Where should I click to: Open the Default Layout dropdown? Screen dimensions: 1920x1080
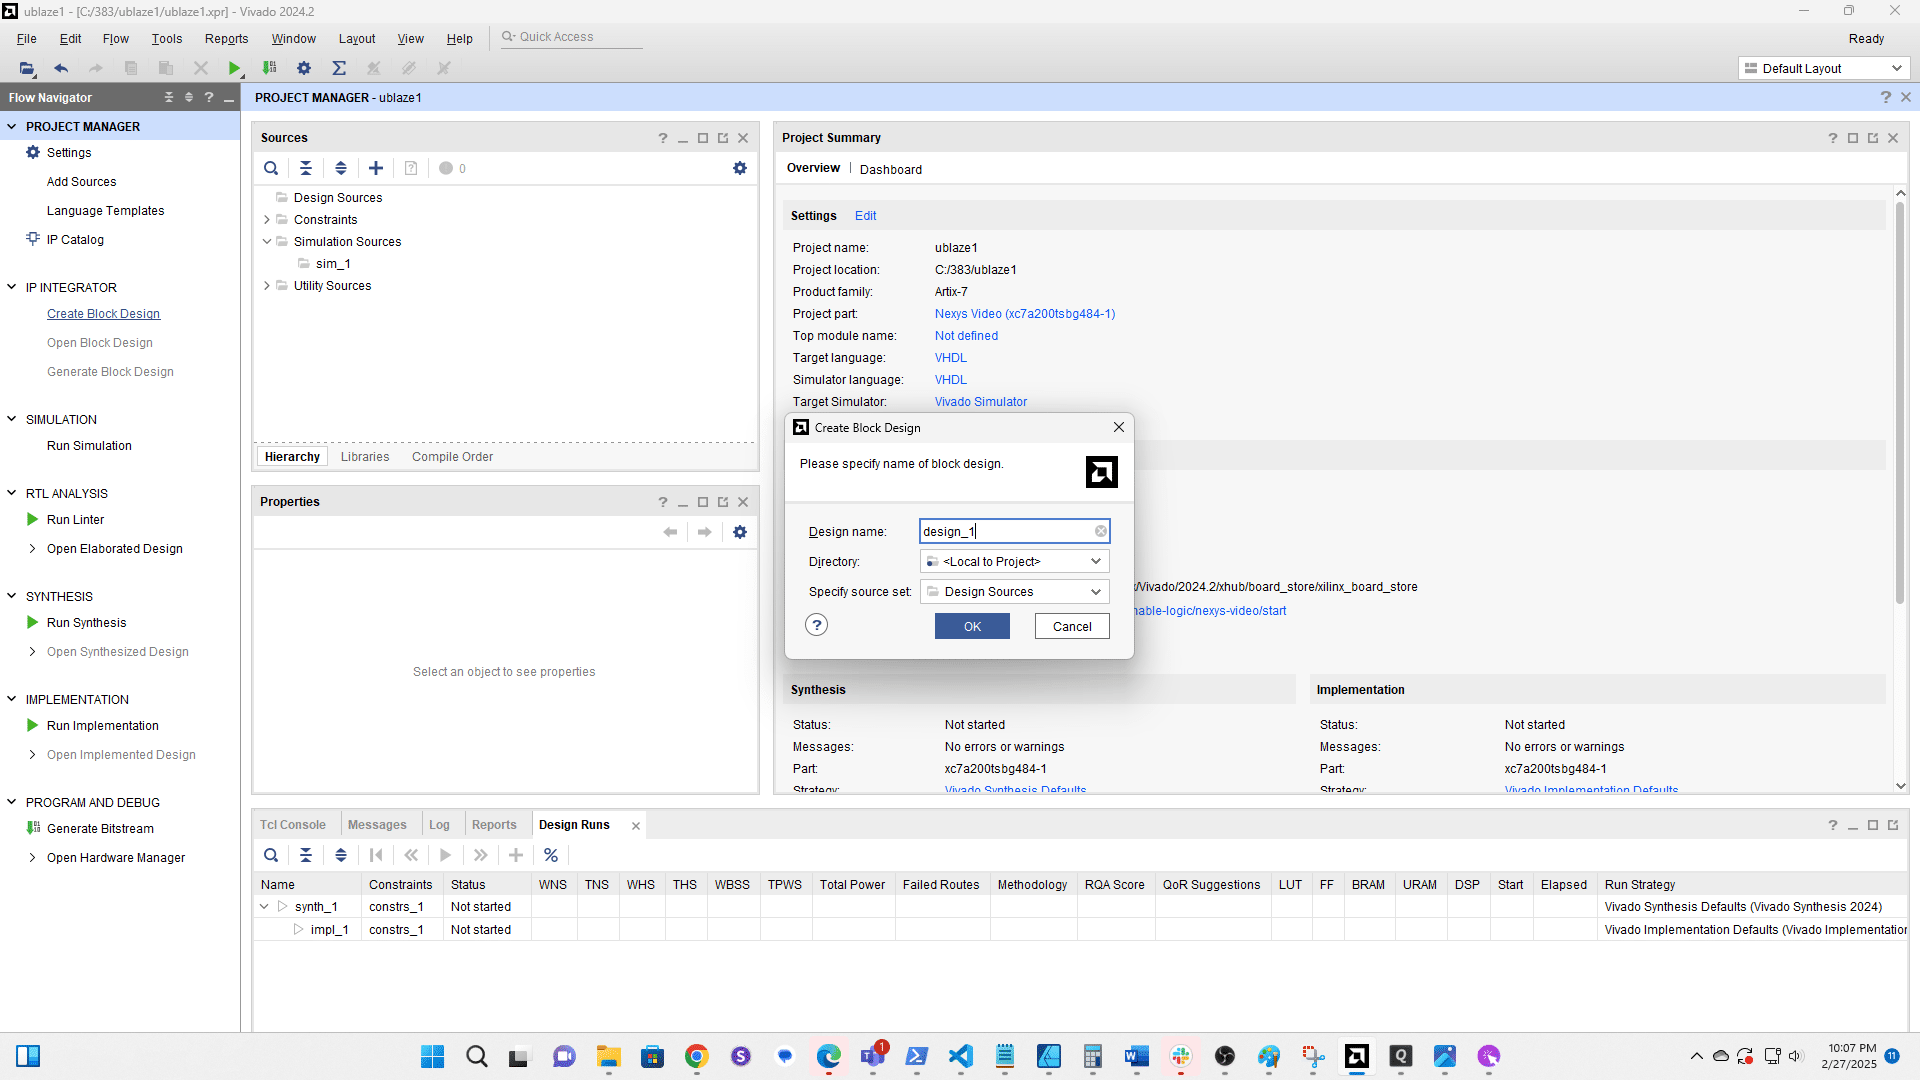pos(1823,68)
